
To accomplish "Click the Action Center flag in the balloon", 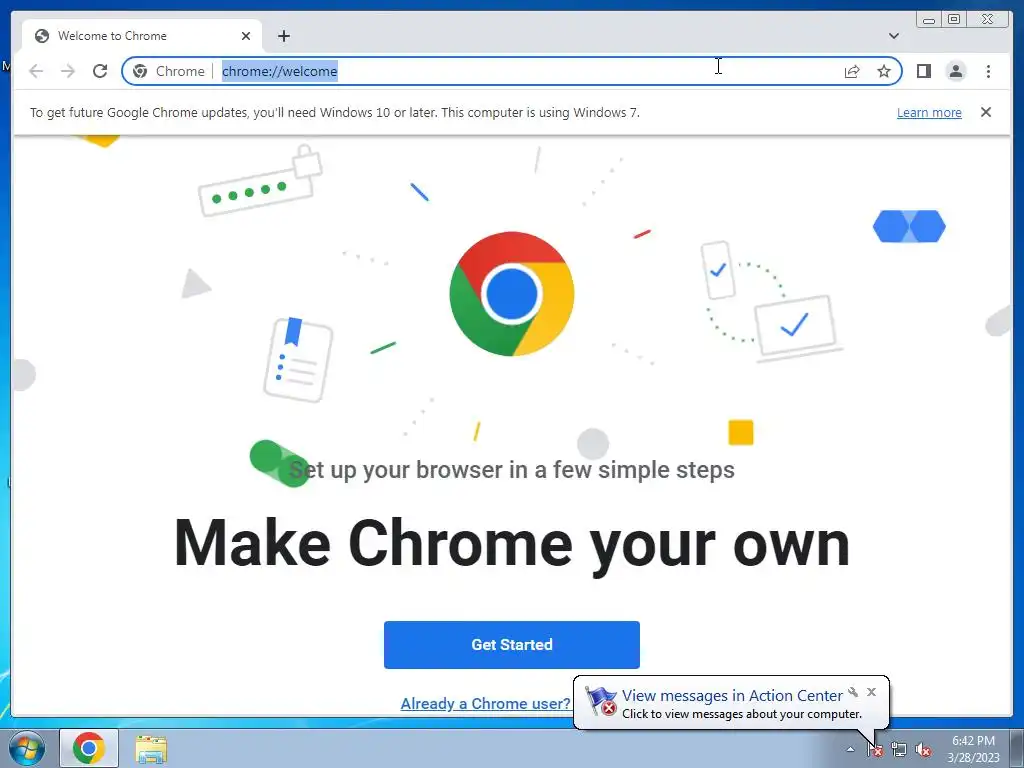I will (x=601, y=701).
